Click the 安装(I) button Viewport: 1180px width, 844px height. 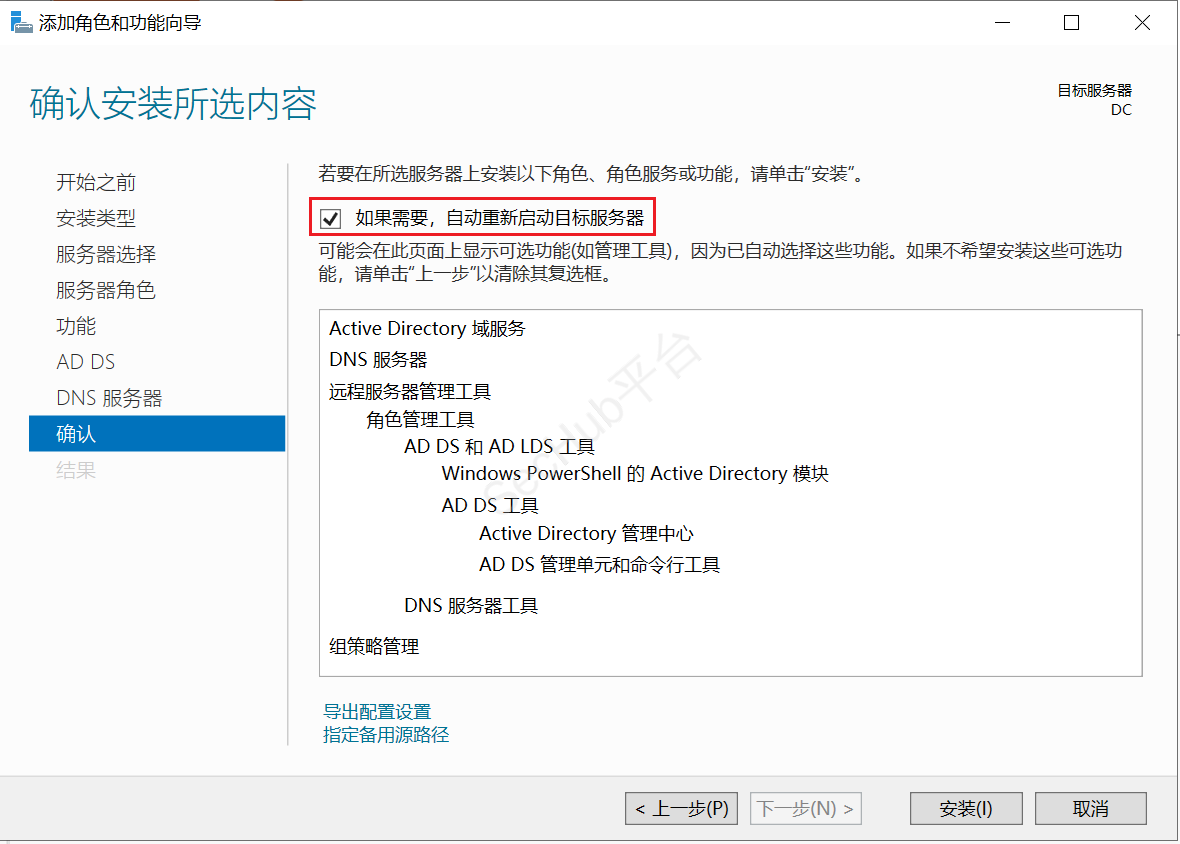pyautogui.click(x=965, y=808)
